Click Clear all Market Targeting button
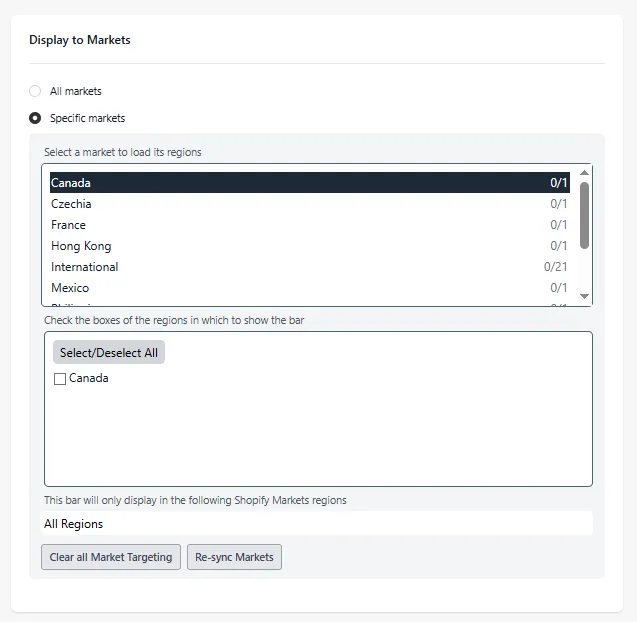Viewport: 637px width, 622px height. tap(111, 557)
